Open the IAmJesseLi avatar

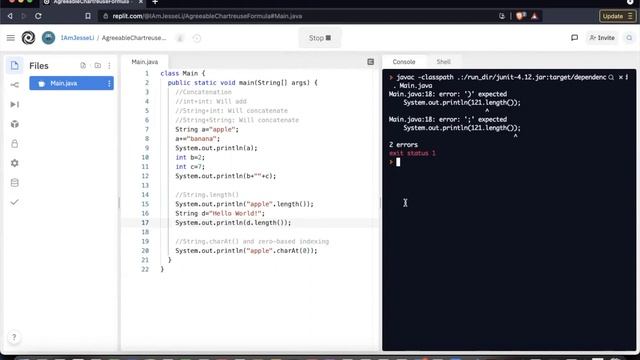[48, 38]
